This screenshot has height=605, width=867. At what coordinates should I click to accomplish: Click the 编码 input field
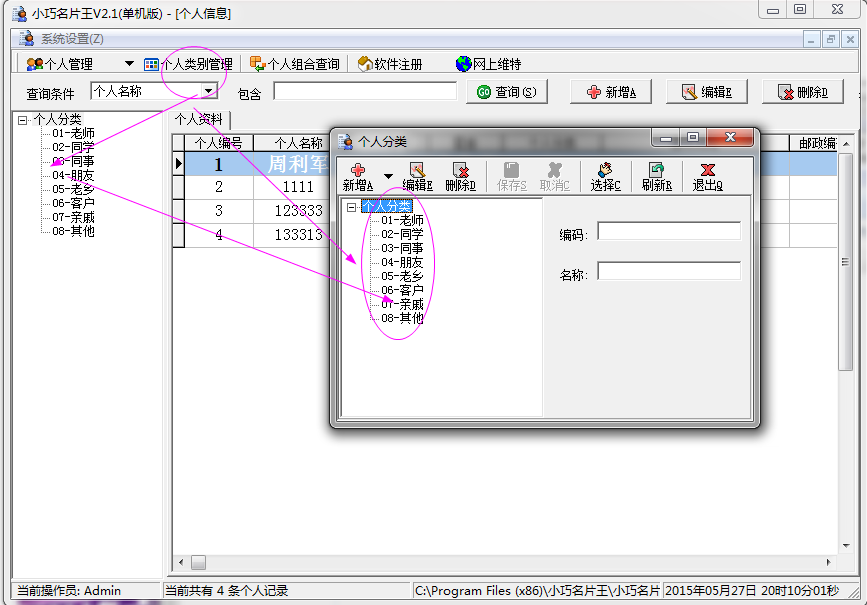(x=669, y=231)
